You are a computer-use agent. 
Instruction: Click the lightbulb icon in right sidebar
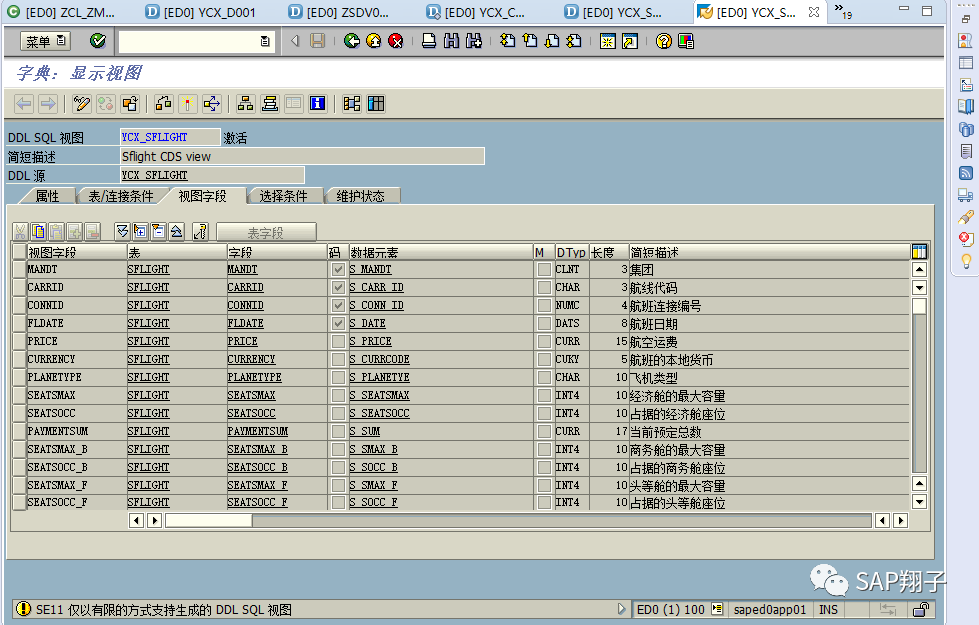click(966, 261)
